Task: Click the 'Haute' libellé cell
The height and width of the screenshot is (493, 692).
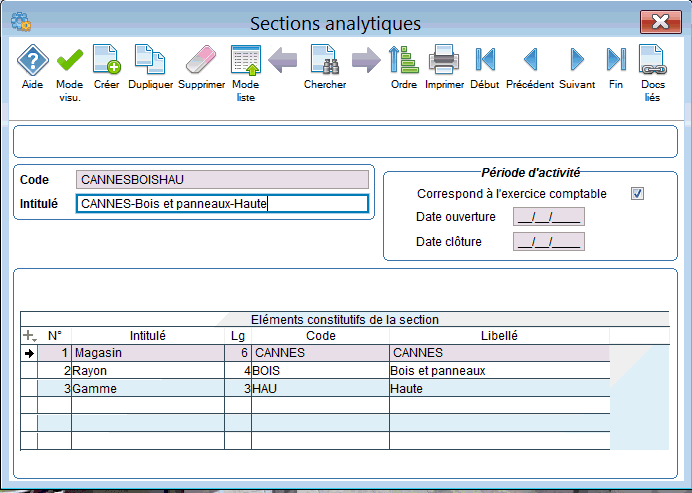Action: (x=500, y=389)
